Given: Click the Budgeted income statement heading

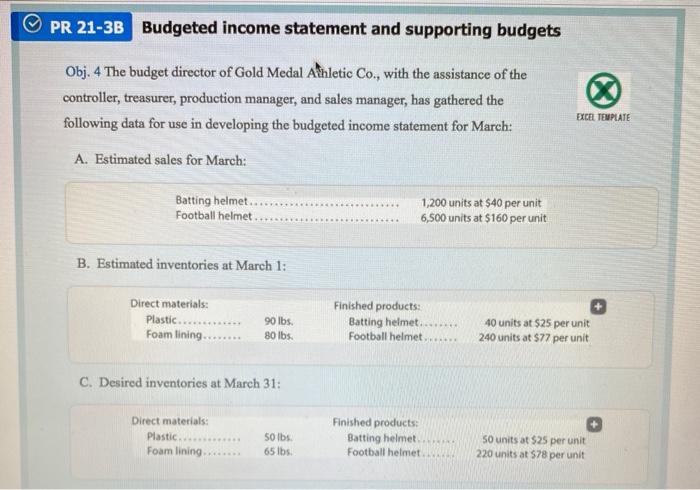Looking at the screenshot, I should [351, 29].
